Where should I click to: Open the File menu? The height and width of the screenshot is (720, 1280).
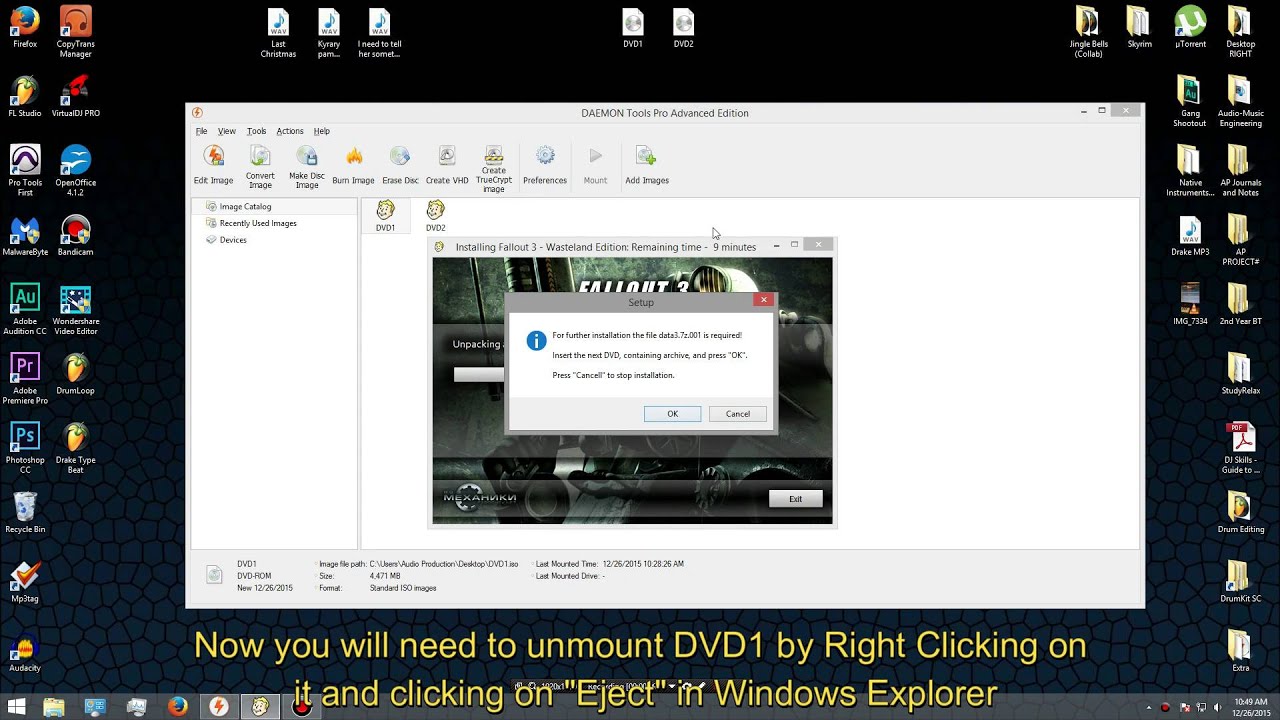coord(201,131)
